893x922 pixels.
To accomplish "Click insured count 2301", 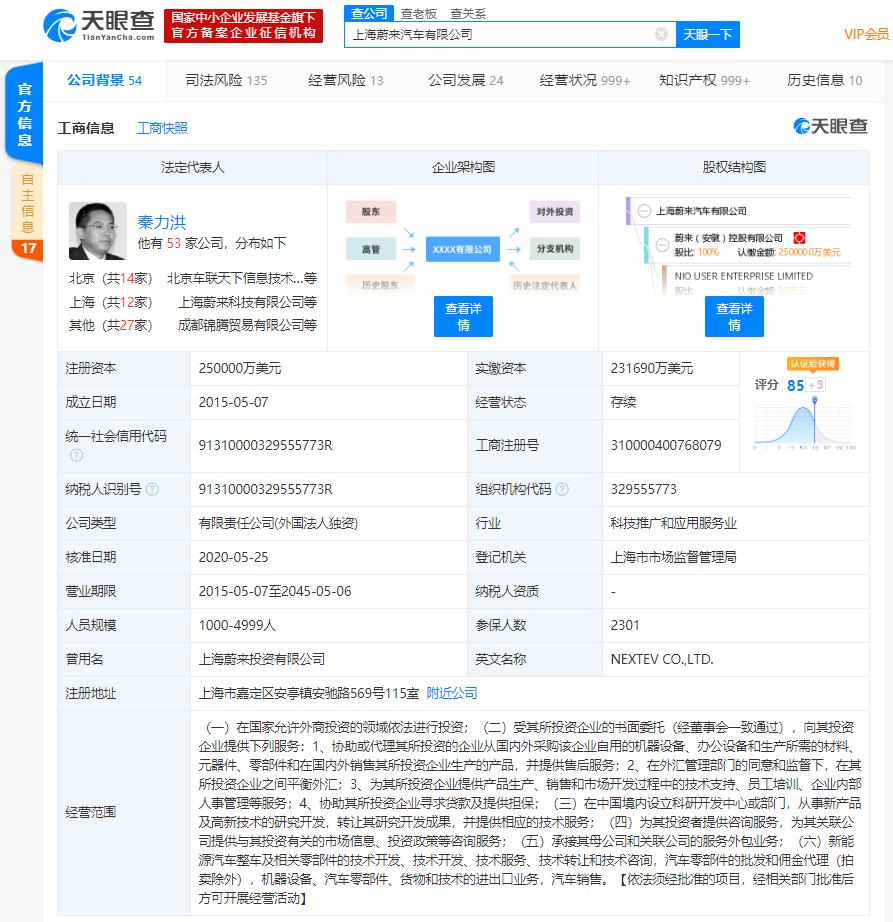I will click(x=625, y=625).
